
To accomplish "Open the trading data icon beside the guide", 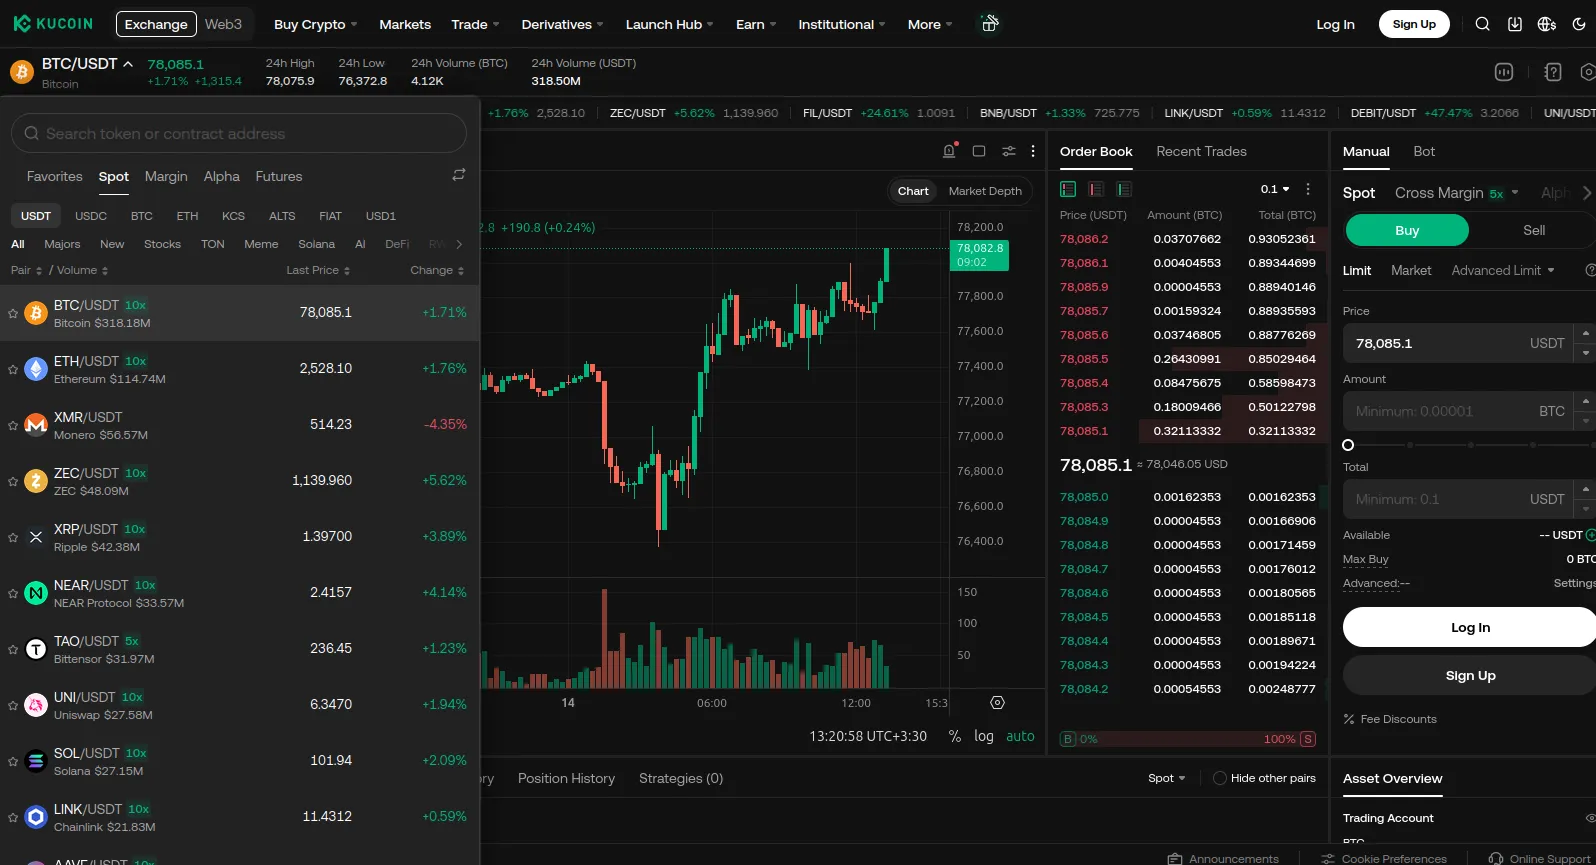I will tap(1504, 72).
